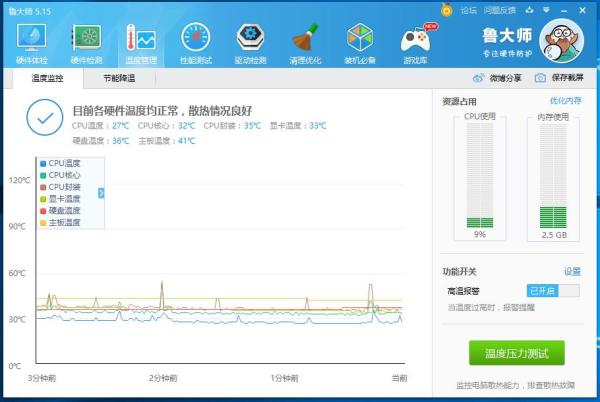Click the 鲁大师 5.15 window title

tap(30, 11)
